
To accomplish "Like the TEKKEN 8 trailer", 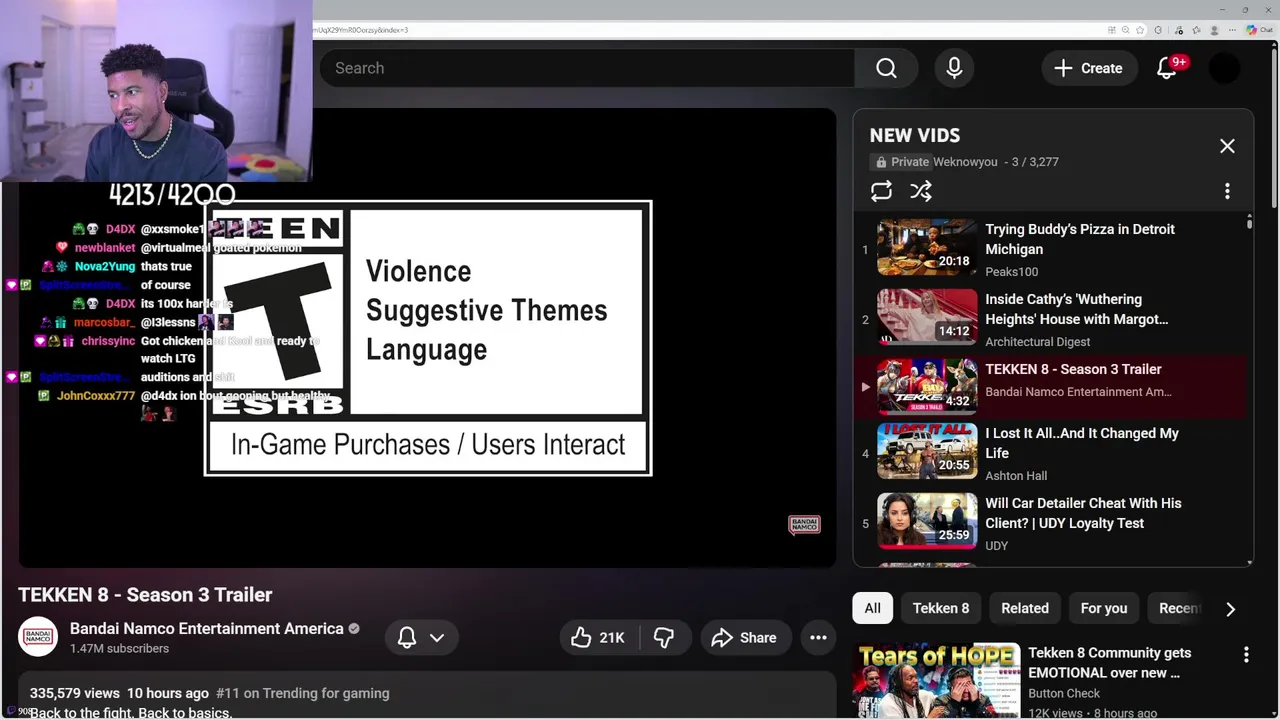I will coord(598,638).
